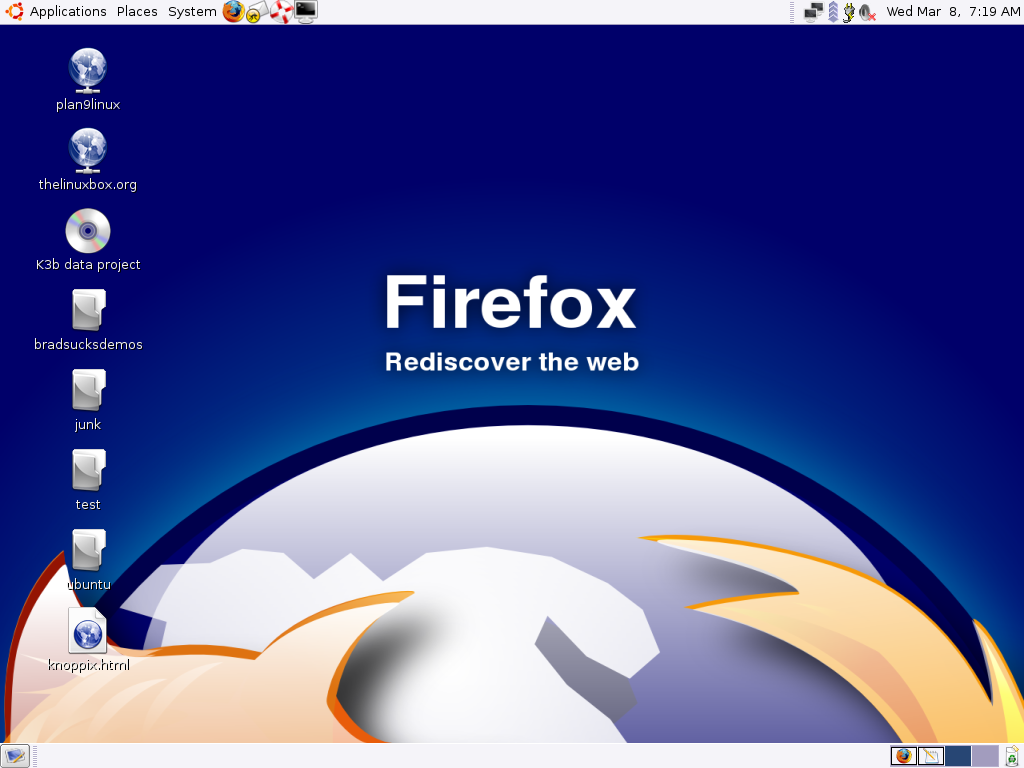
Task: Select the ubuntu folder icon
Action: coord(88,551)
